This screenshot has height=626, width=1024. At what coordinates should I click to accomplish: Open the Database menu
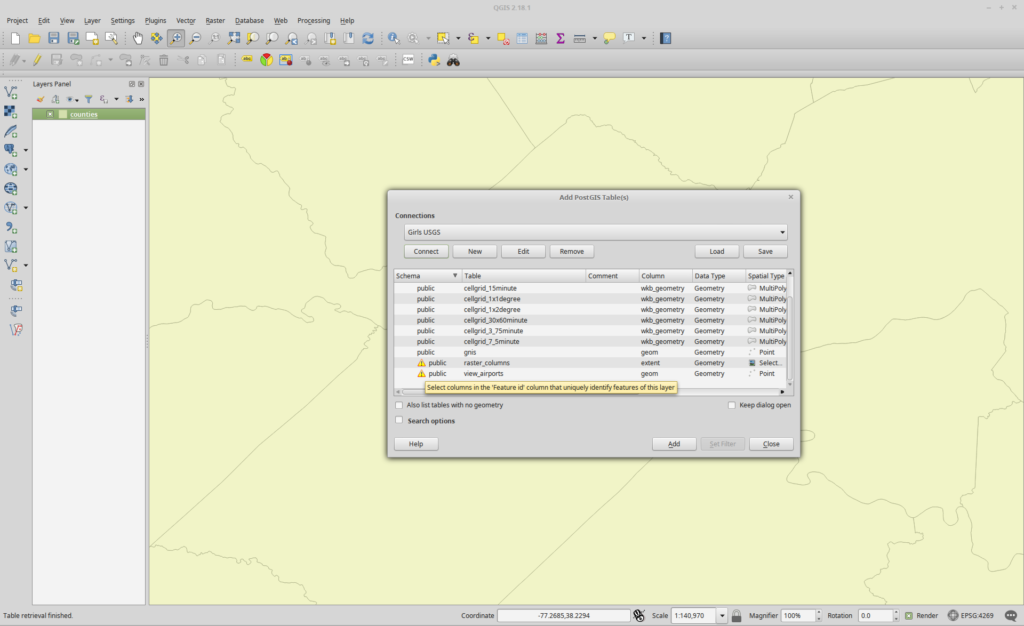(x=249, y=20)
